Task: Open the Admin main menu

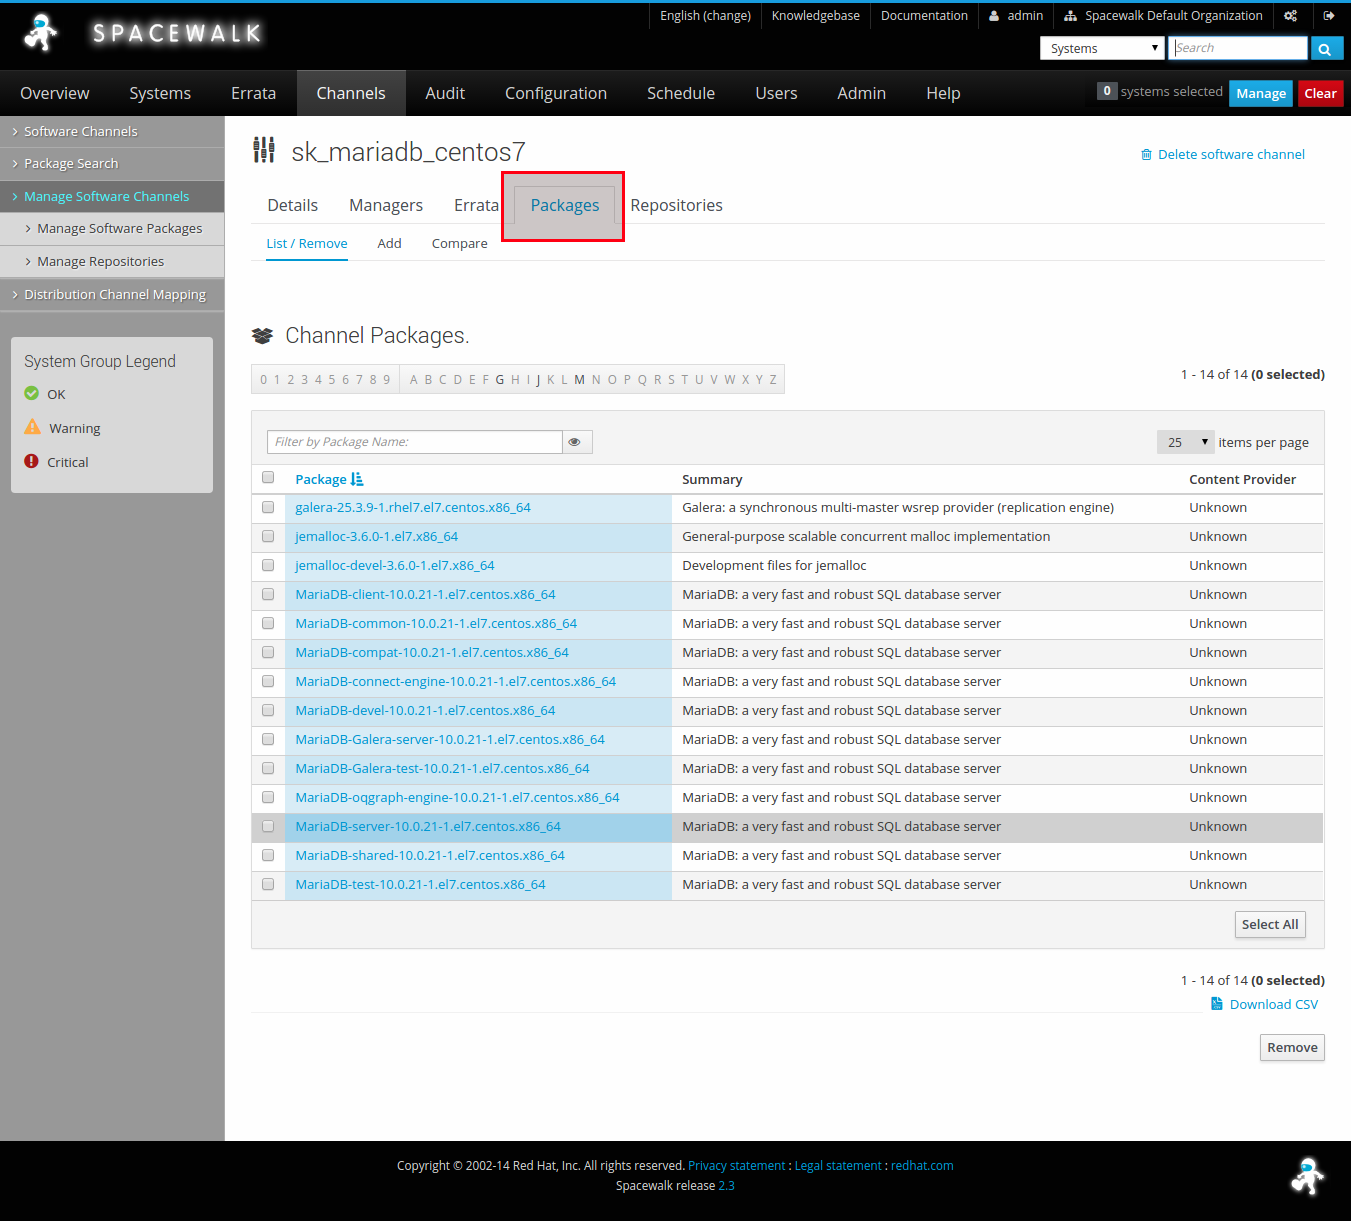Action: (x=861, y=93)
